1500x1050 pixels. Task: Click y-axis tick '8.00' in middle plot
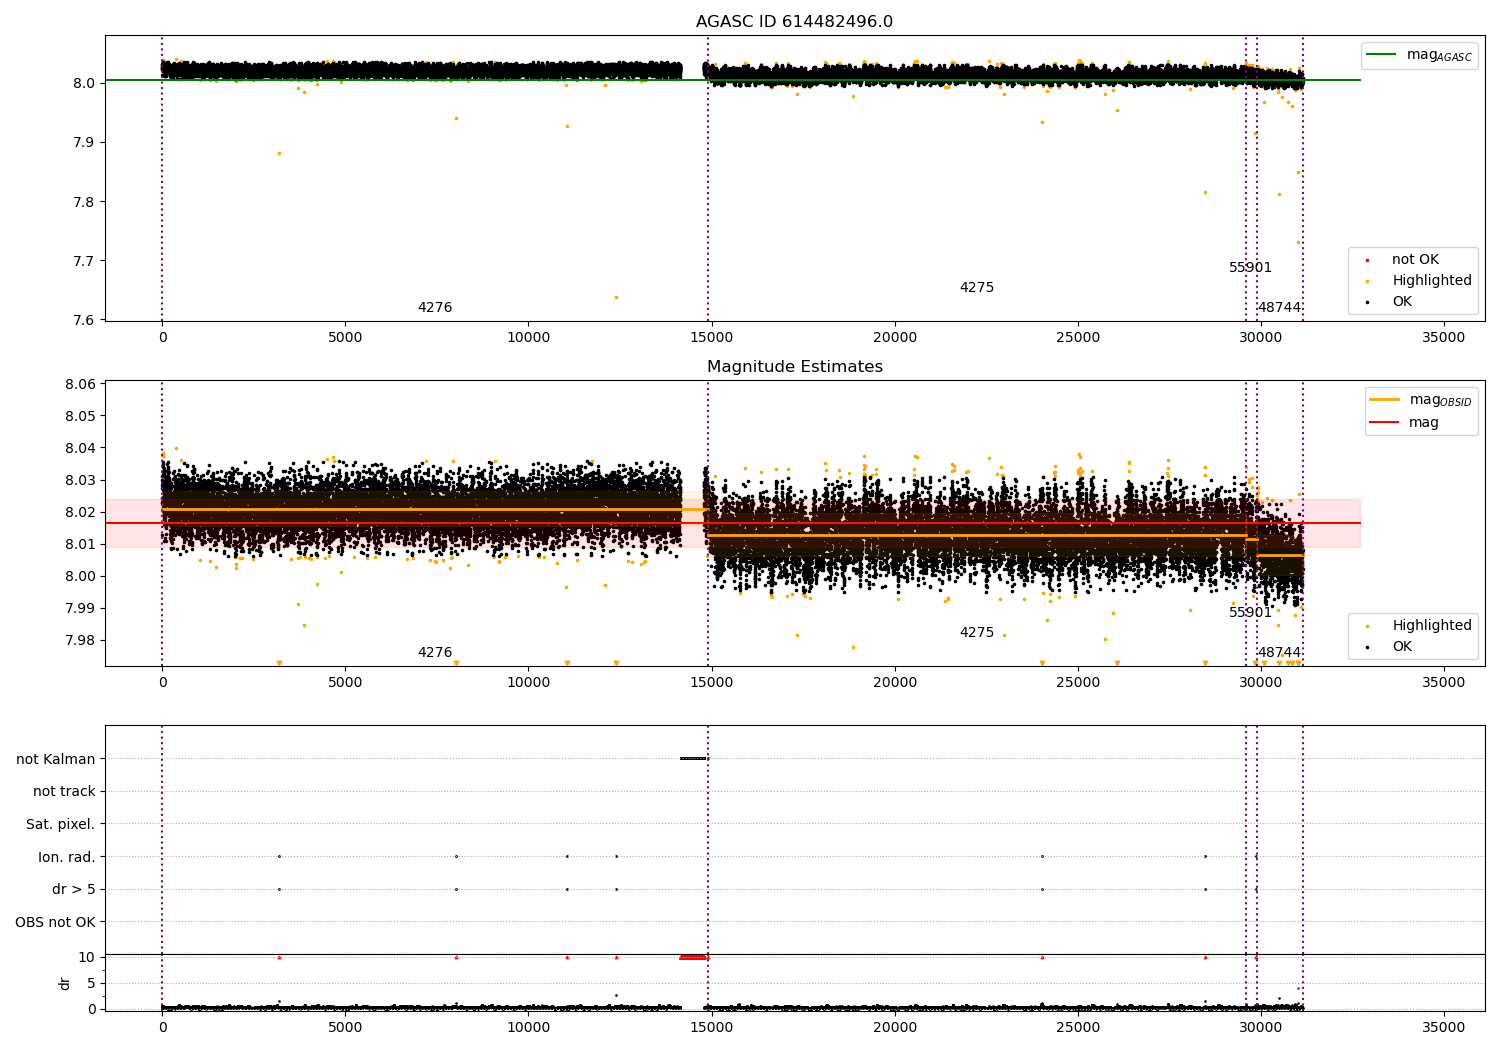tap(81, 576)
